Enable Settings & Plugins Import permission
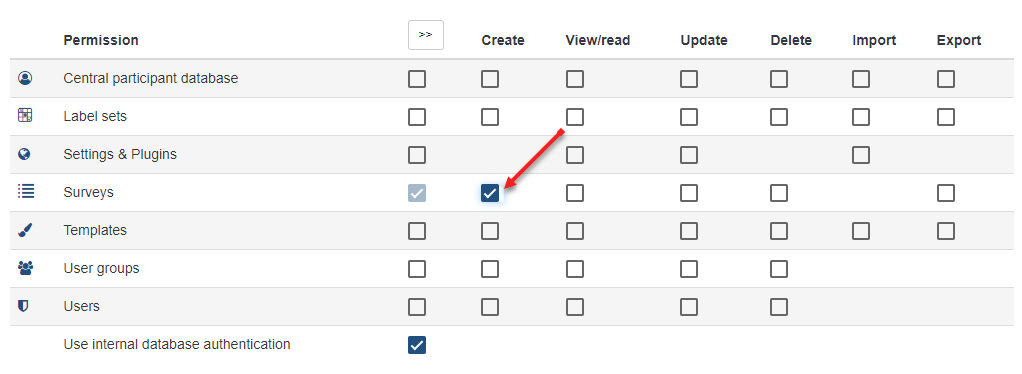Viewport: 1022px width, 374px height. click(x=861, y=155)
